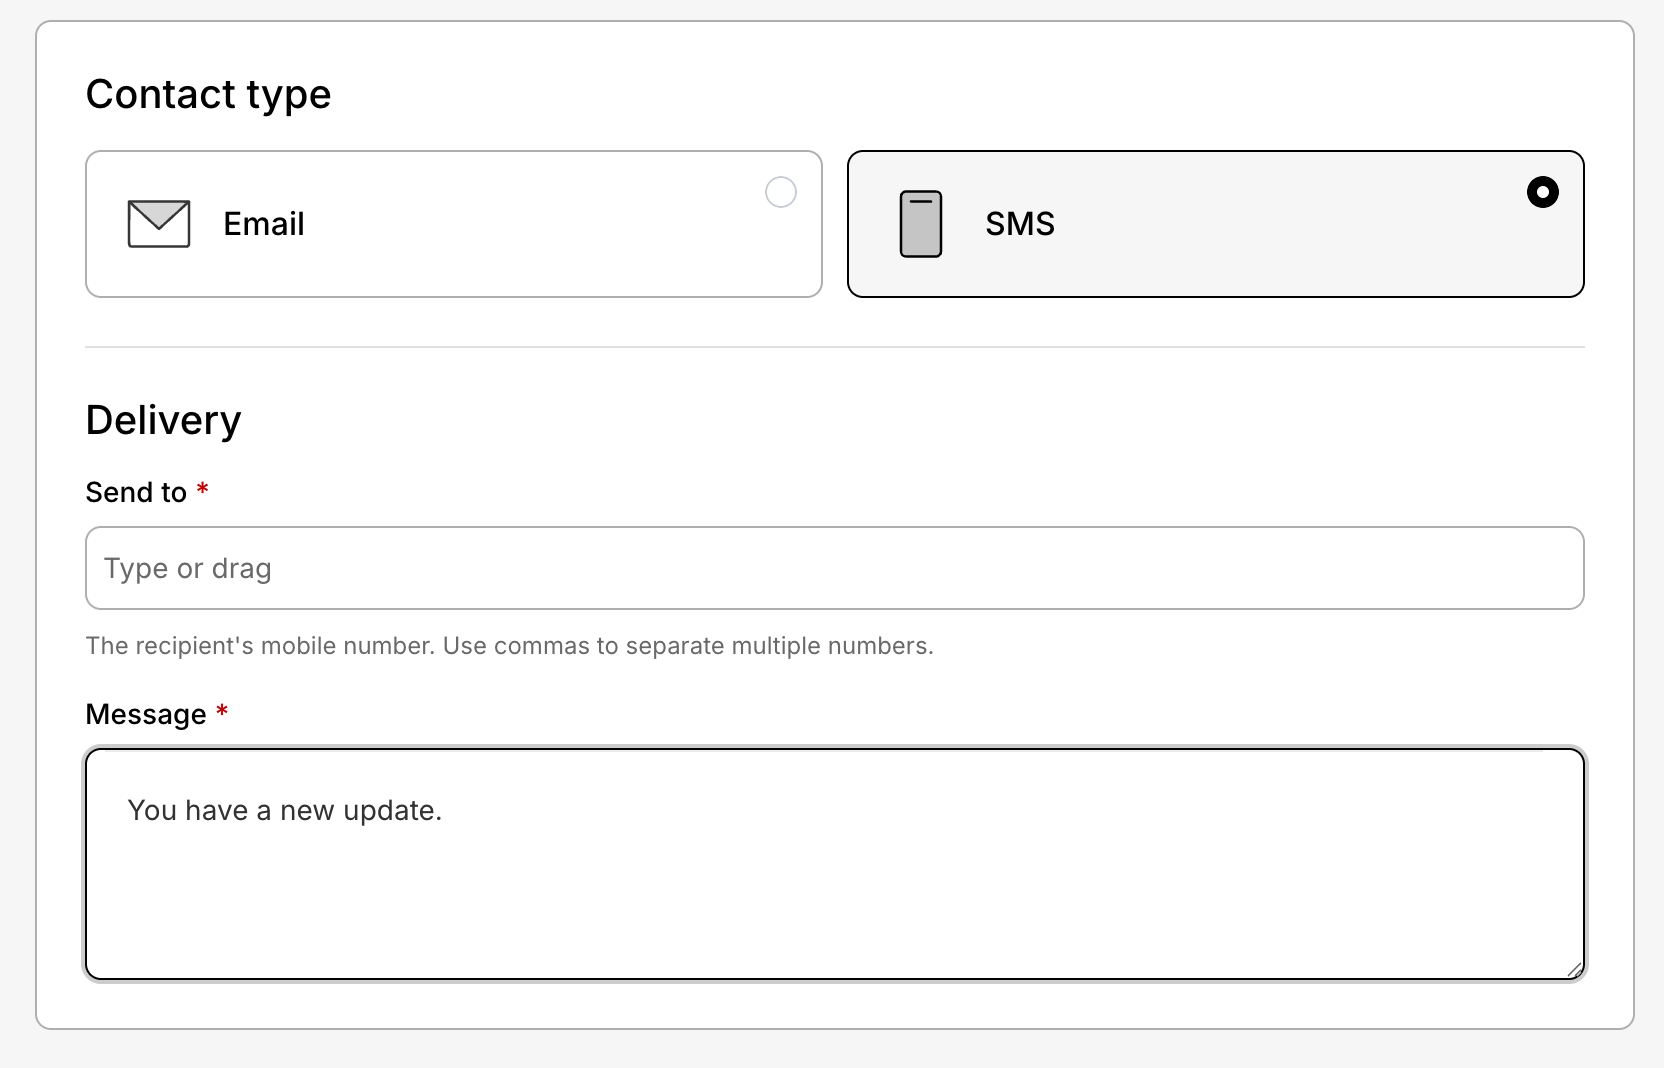This screenshot has width=1664, height=1068.
Task: Select the Email radio button
Action: tap(780, 192)
